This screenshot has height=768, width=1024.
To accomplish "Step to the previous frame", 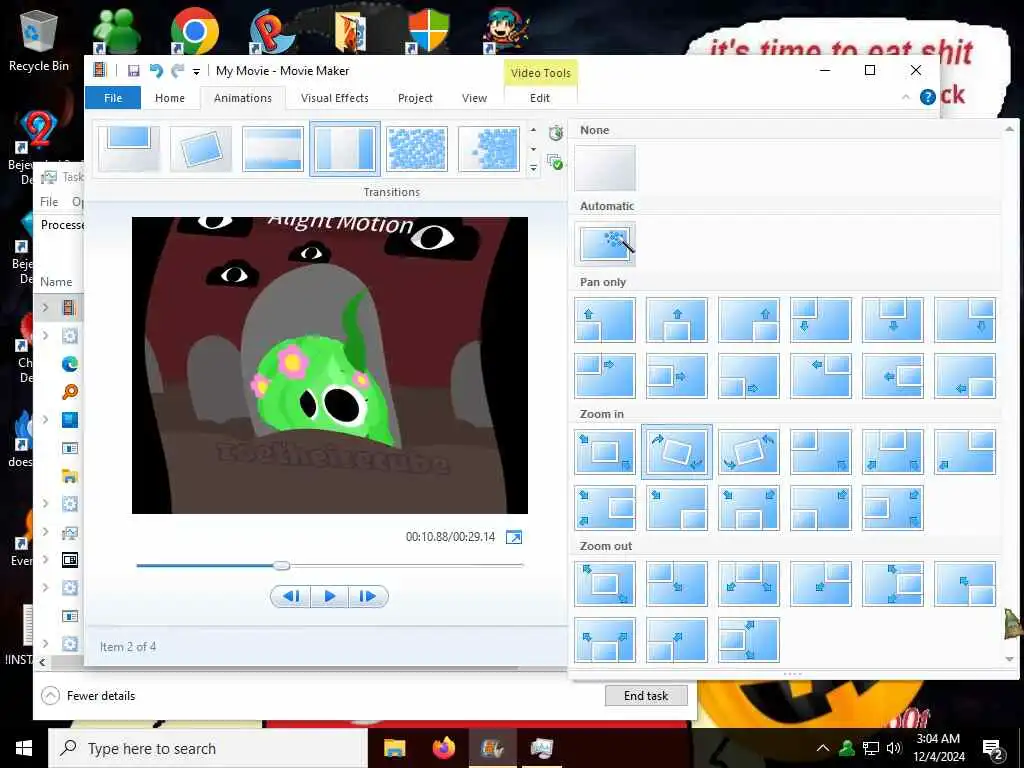I will coord(291,596).
